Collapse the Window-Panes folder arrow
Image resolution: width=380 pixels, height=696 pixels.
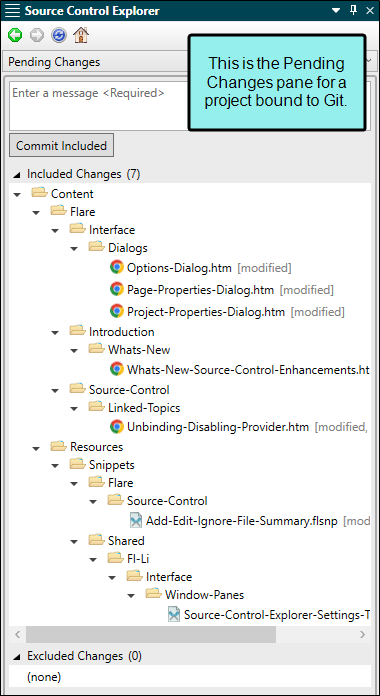click(131, 595)
